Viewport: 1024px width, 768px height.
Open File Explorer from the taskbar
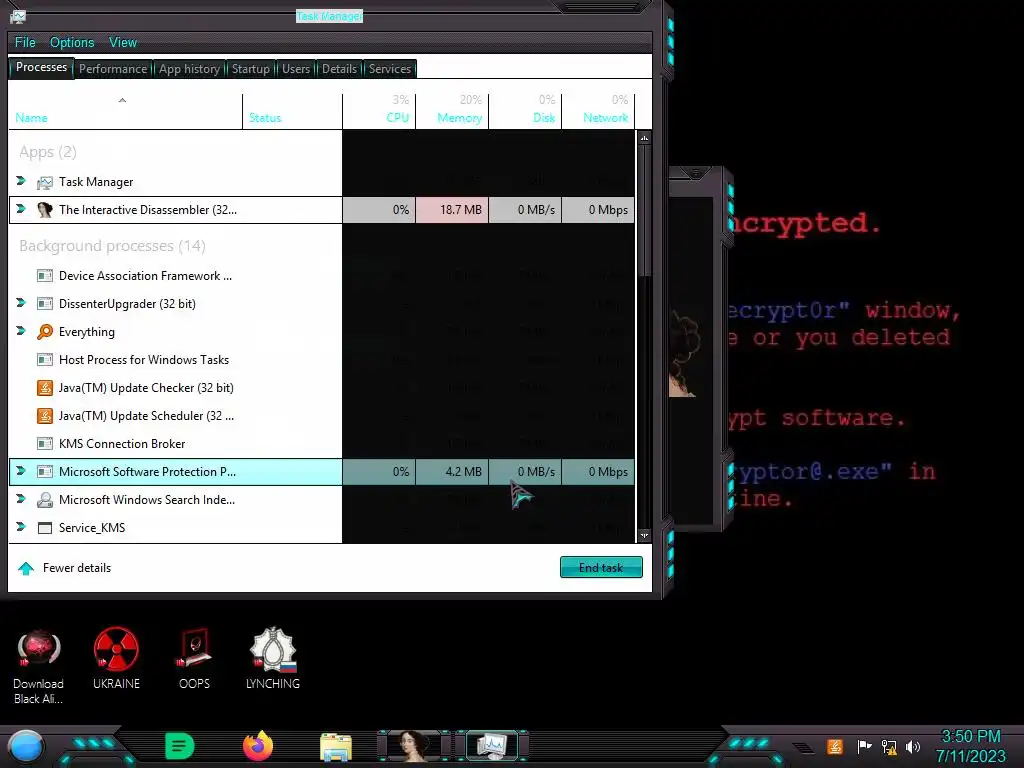[336, 747]
